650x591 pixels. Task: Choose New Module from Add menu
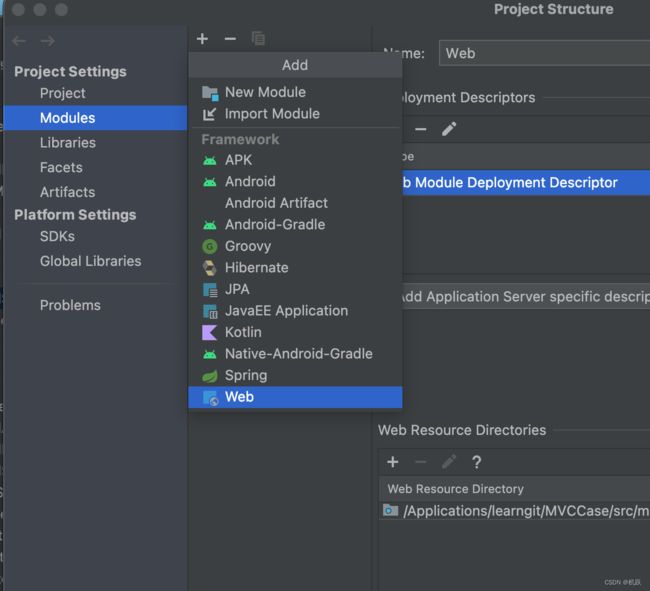(x=295, y=92)
